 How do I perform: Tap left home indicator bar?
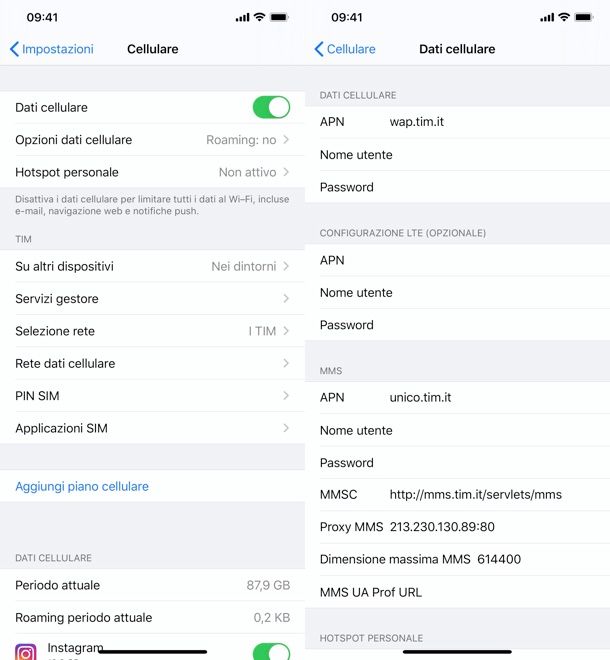[152, 652]
